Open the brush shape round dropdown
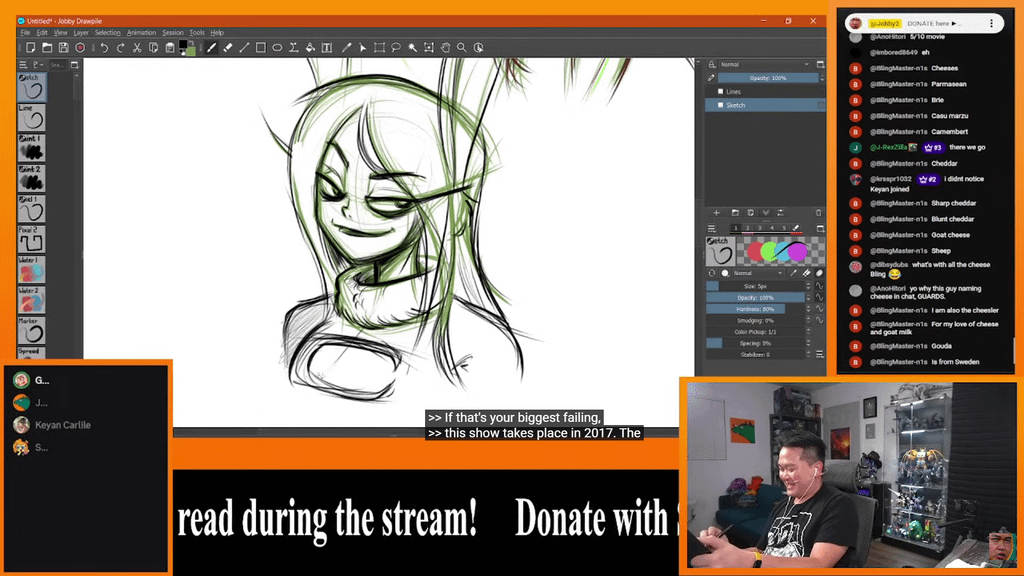Viewport: 1024px width, 576px height. tap(726, 274)
